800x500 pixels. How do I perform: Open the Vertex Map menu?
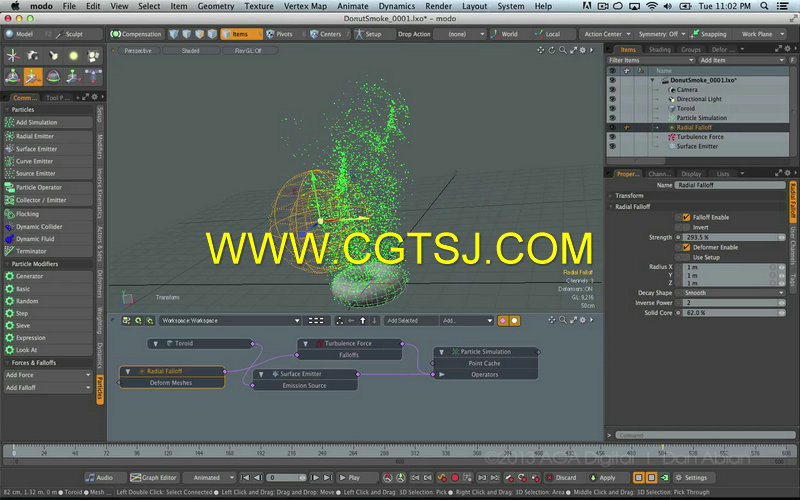[305, 6]
